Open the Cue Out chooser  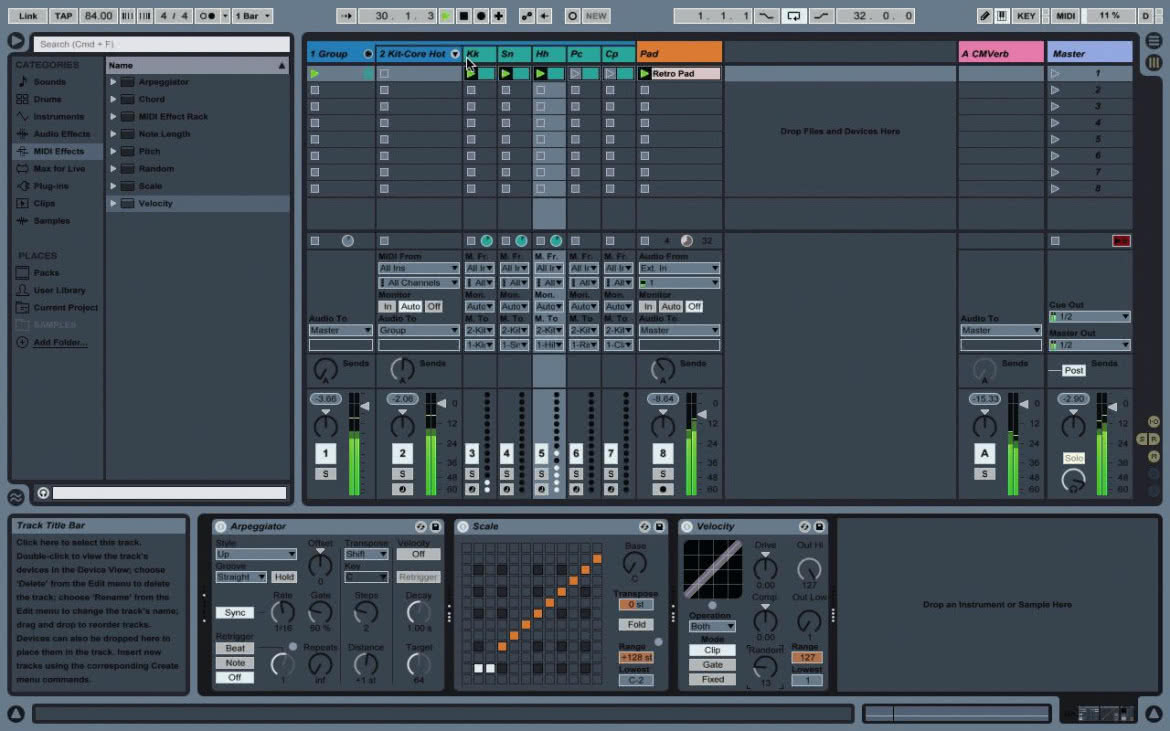tap(1089, 316)
